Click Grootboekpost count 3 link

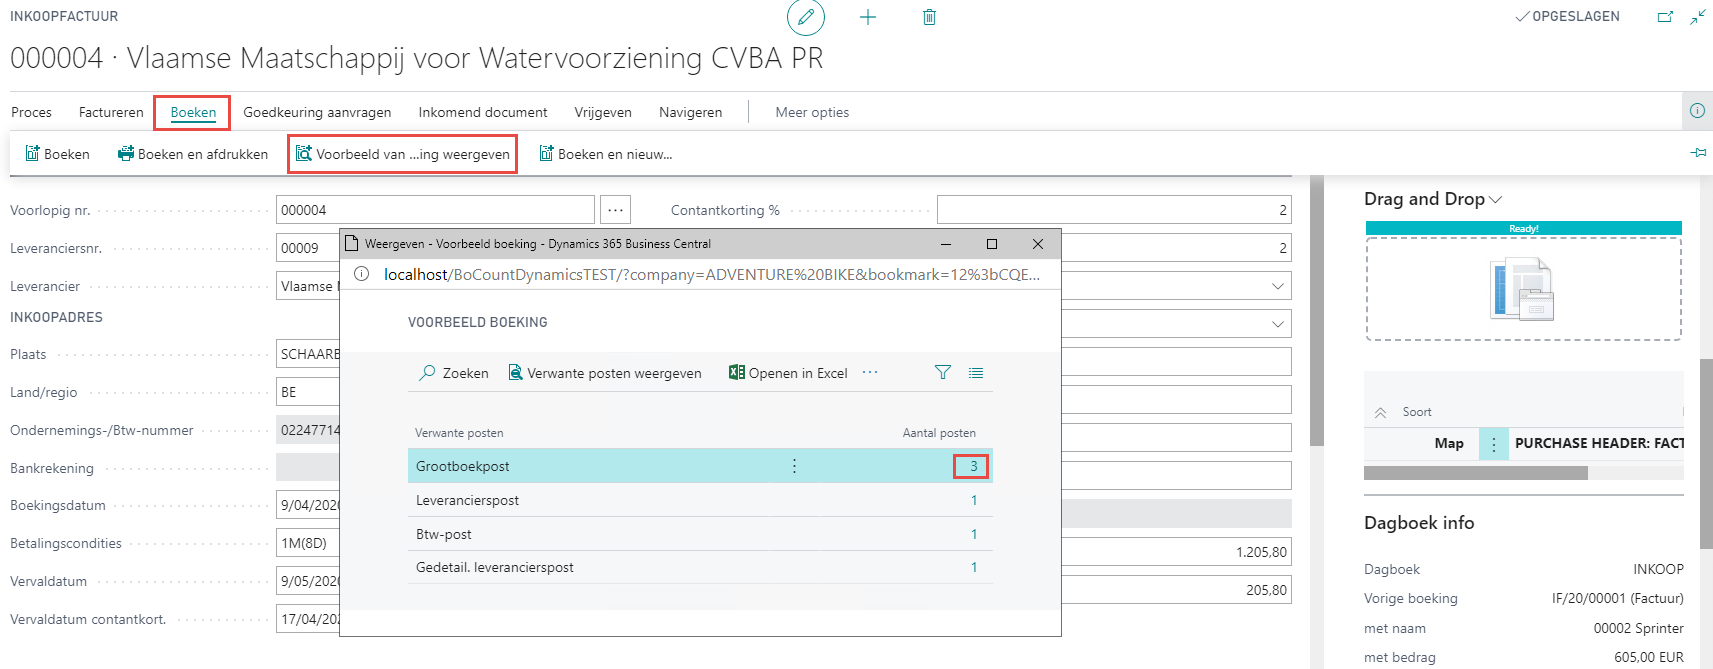[x=973, y=466]
